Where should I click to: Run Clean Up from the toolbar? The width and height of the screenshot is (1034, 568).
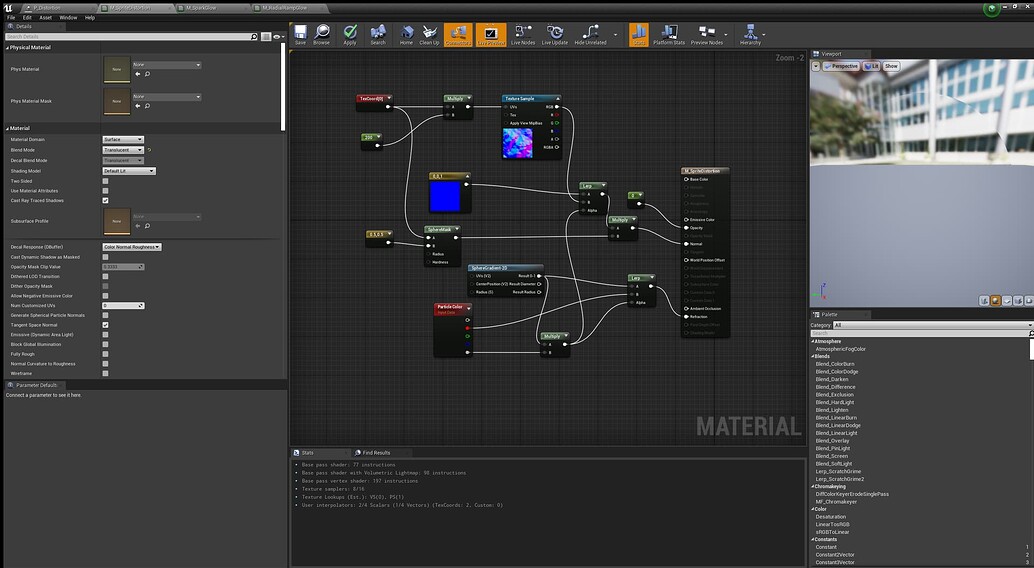click(x=429, y=34)
